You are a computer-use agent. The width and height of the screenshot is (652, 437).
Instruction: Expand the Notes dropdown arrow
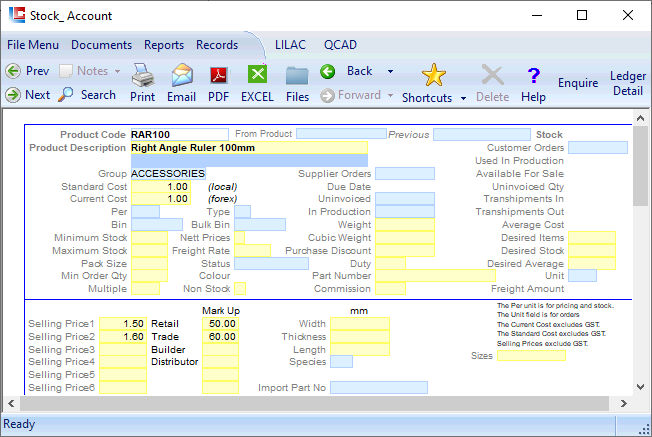[x=118, y=72]
